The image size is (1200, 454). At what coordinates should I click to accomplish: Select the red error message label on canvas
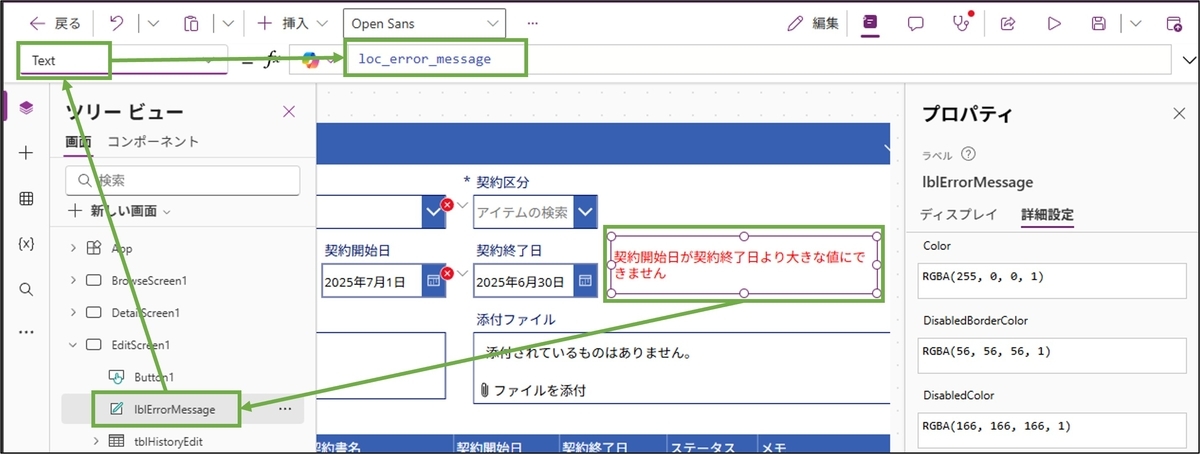(743, 264)
